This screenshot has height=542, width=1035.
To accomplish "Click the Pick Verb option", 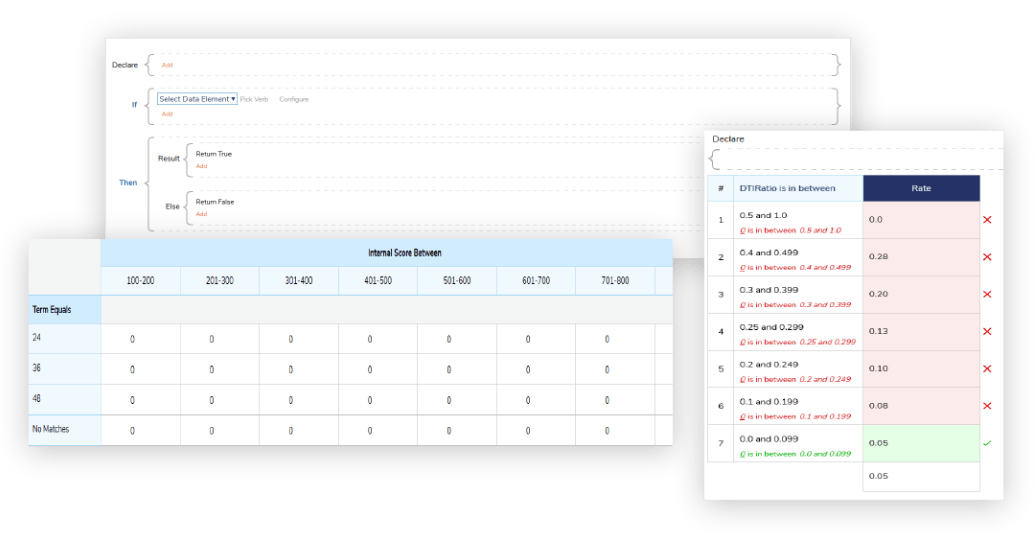I will [x=254, y=99].
